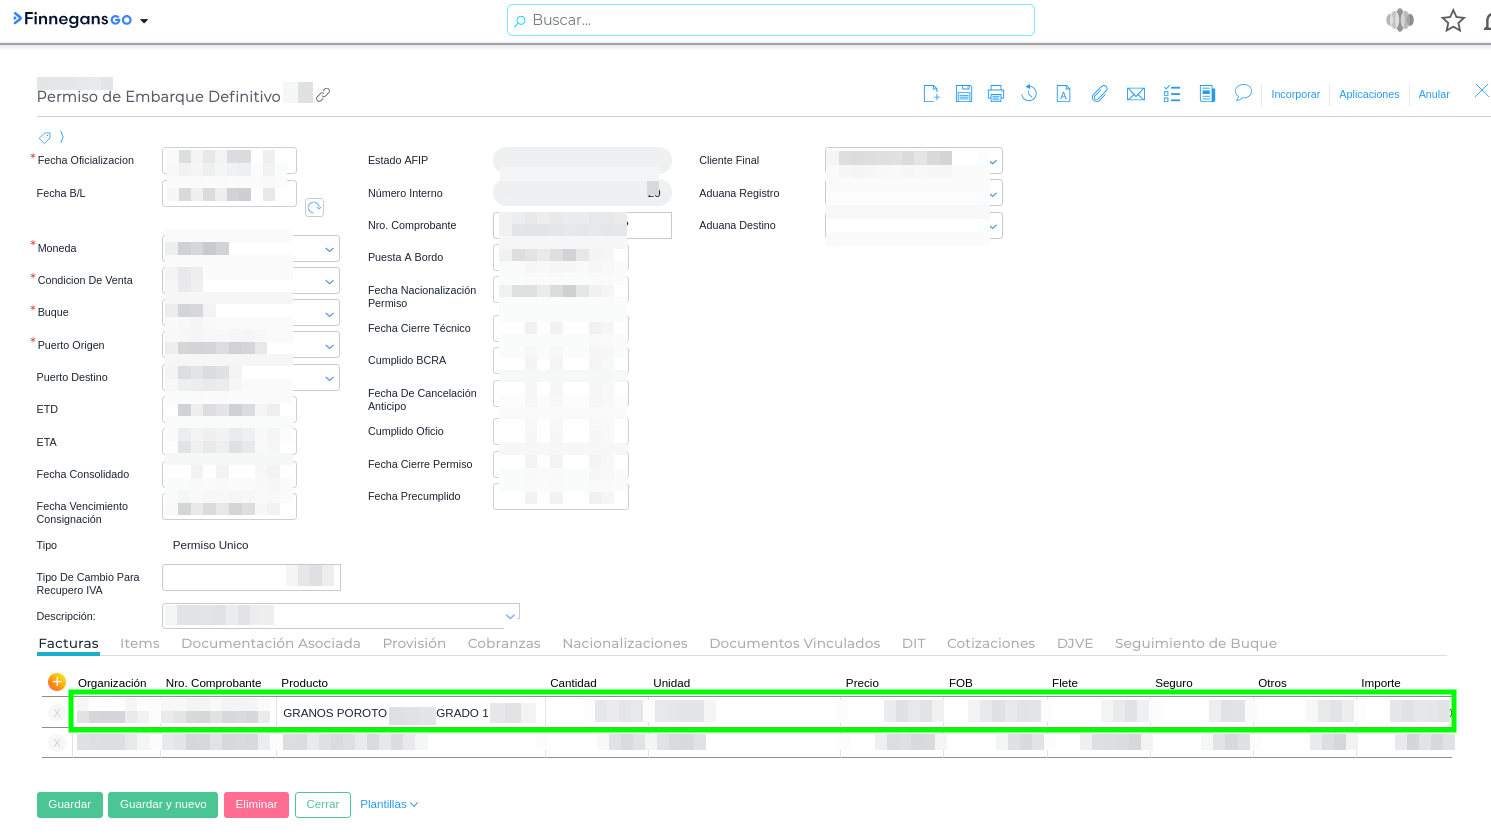Viewport: 1491px width, 837px height.
Task: Open the history clock icon
Action: (1029, 94)
